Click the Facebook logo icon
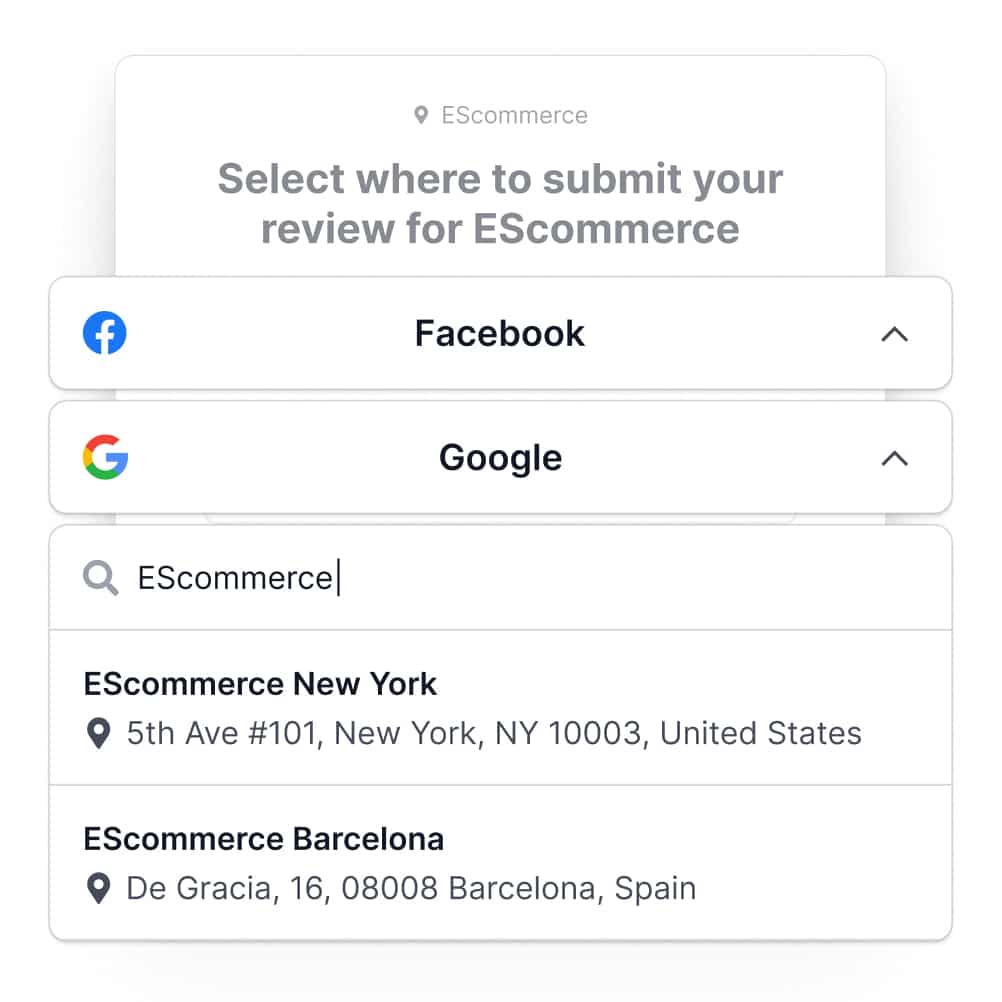This screenshot has width=1002, height=1002. pos(105,333)
